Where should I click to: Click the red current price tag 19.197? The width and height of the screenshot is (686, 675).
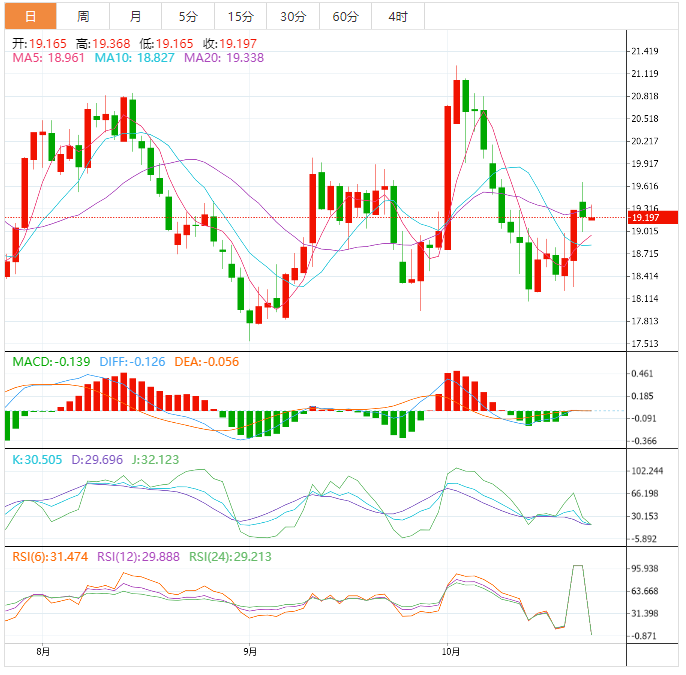(x=653, y=217)
